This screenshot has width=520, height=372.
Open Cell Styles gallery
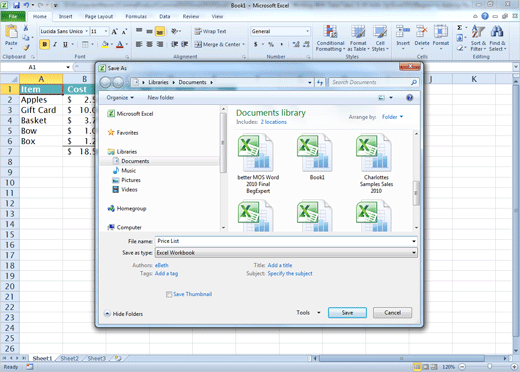click(380, 38)
